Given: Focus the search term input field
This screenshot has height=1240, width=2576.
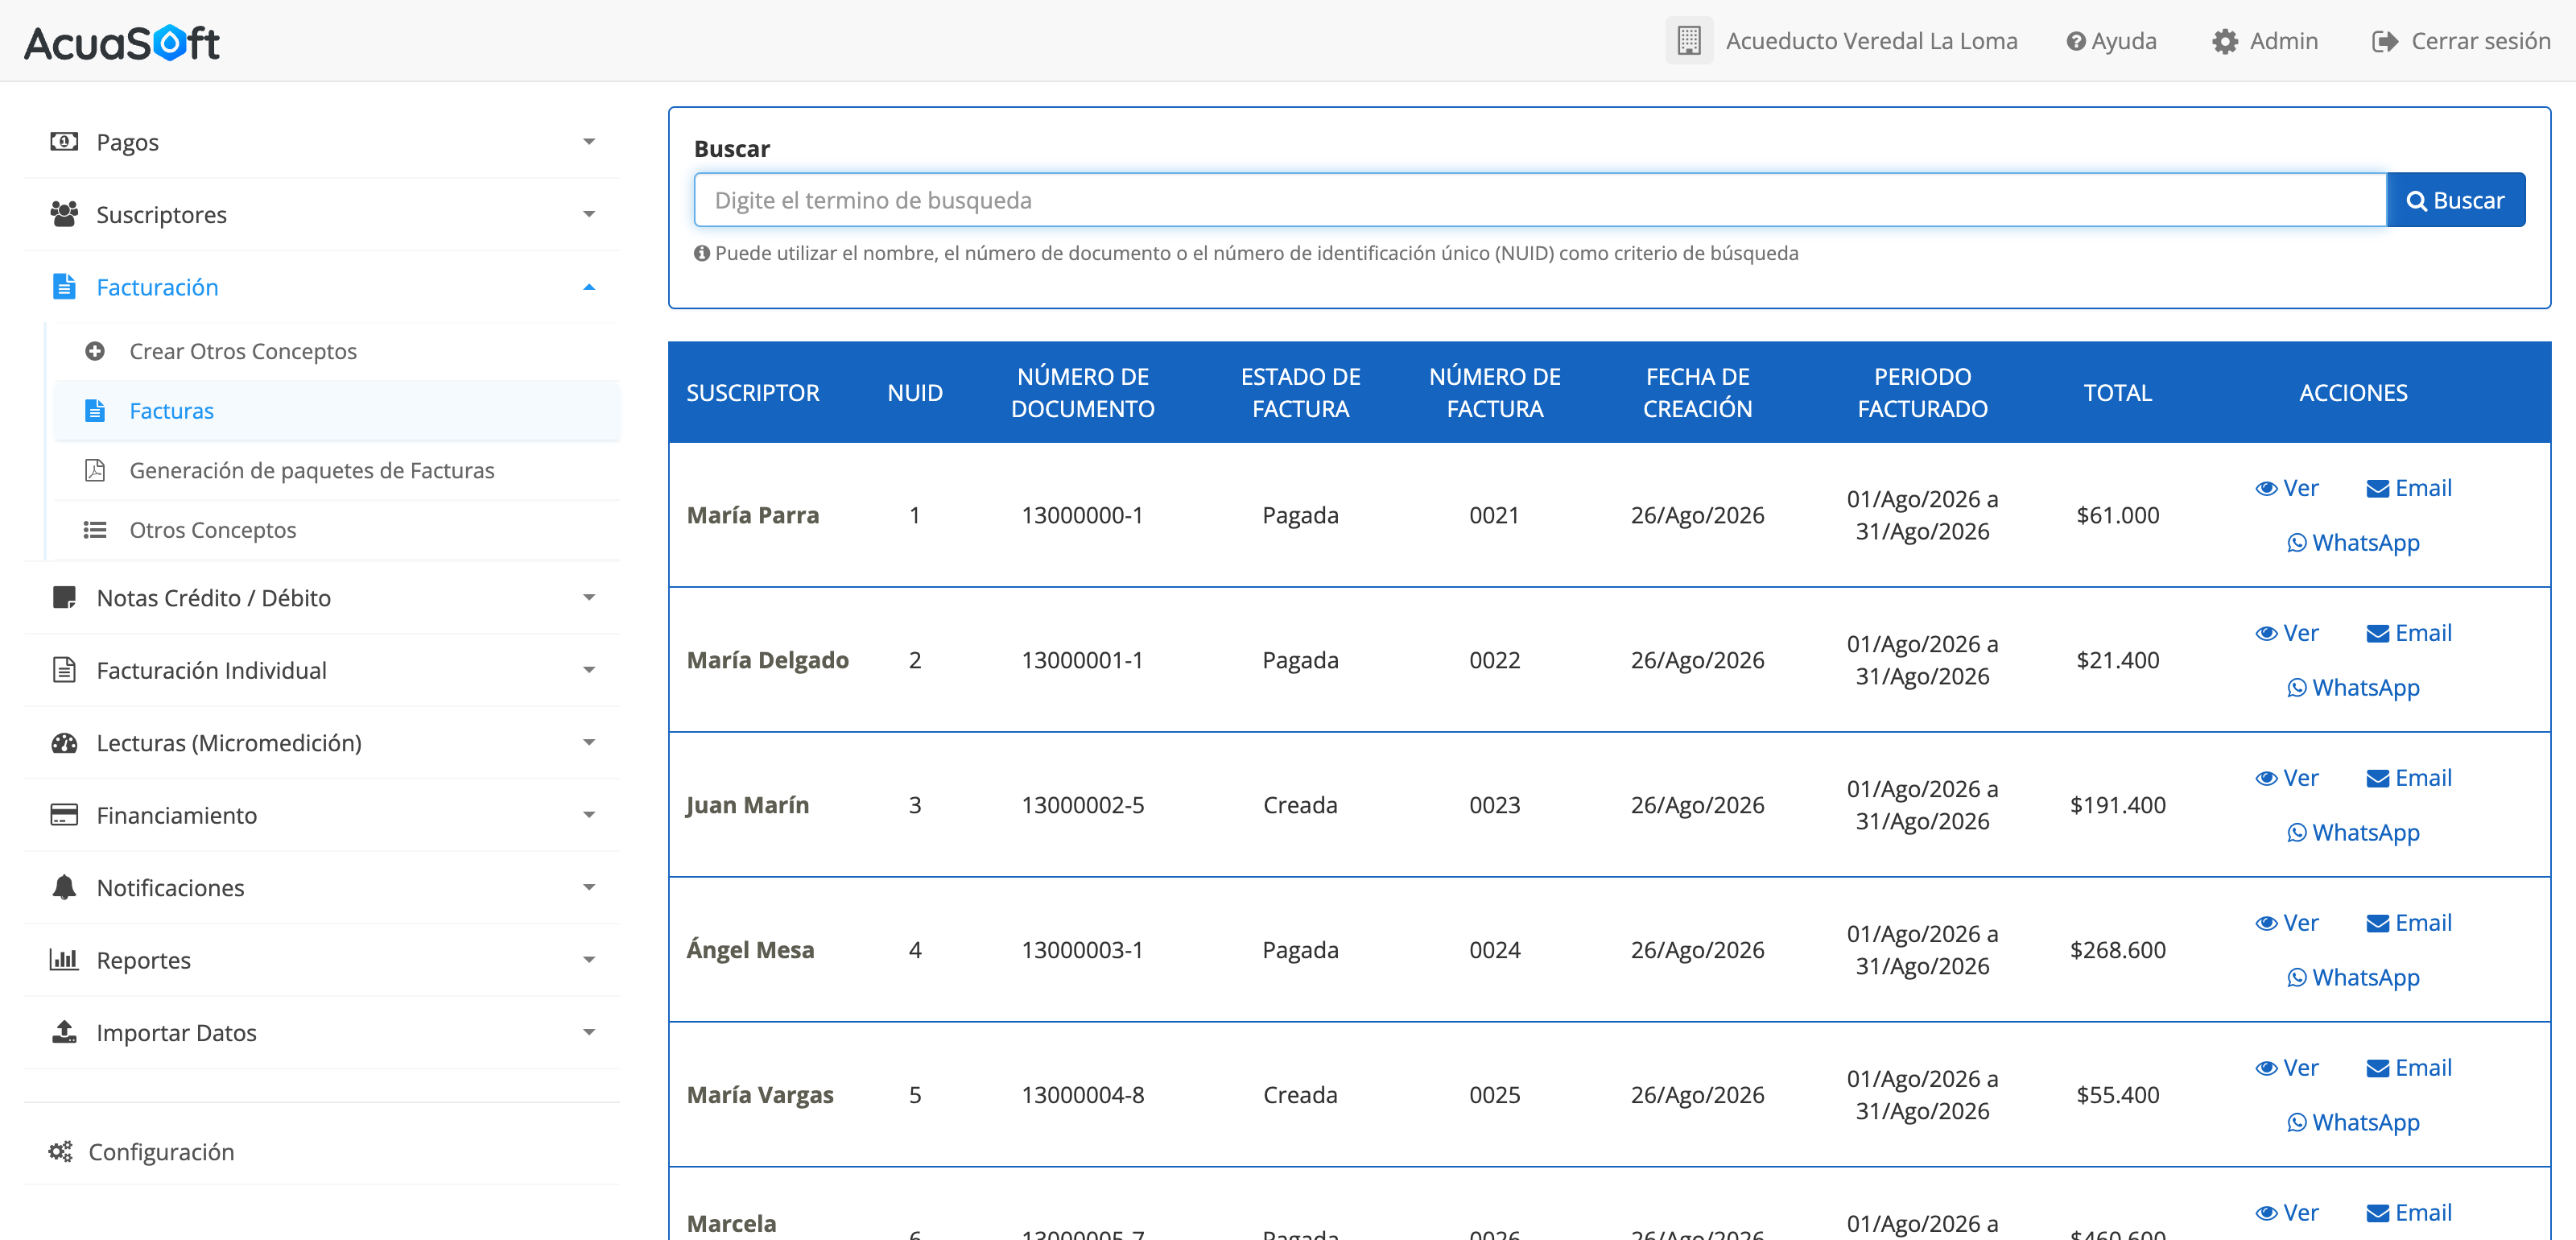Looking at the screenshot, I should pyautogui.click(x=1540, y=200).
